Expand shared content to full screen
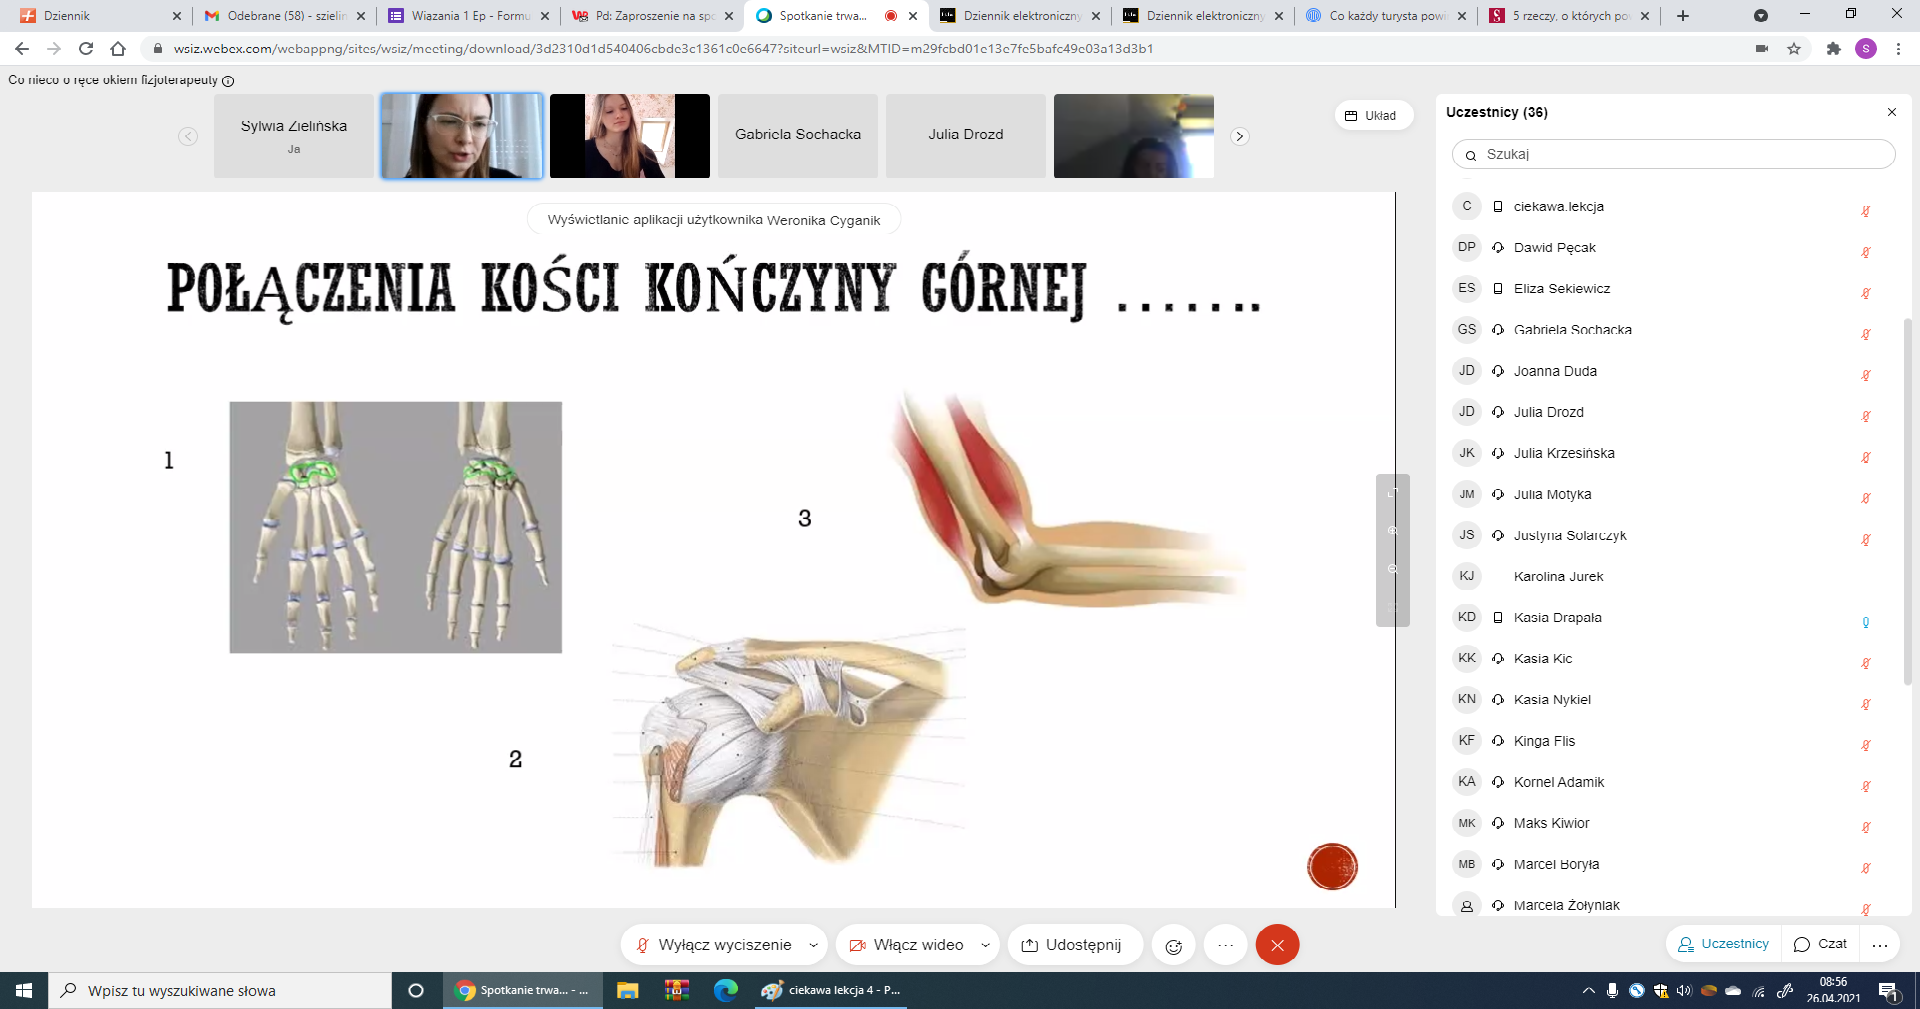1920x1009 pixels. [1392, 493]
